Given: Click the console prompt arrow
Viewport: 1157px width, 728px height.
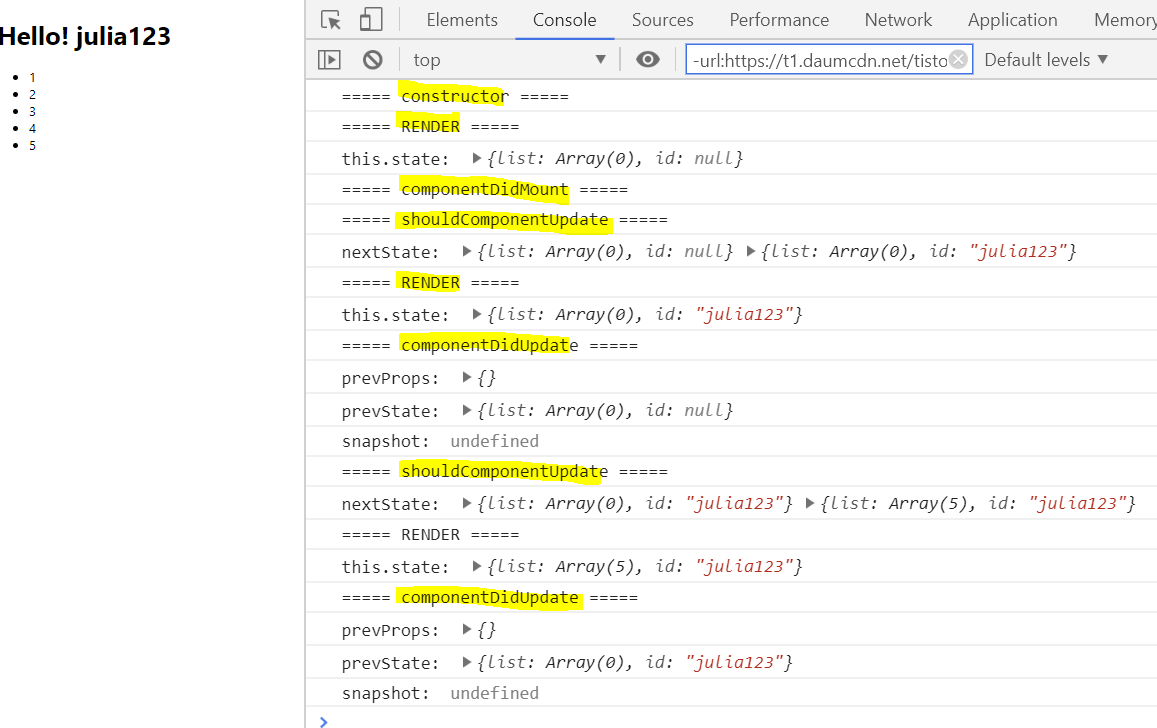Looking at the screenshot, I should [323, 721].
